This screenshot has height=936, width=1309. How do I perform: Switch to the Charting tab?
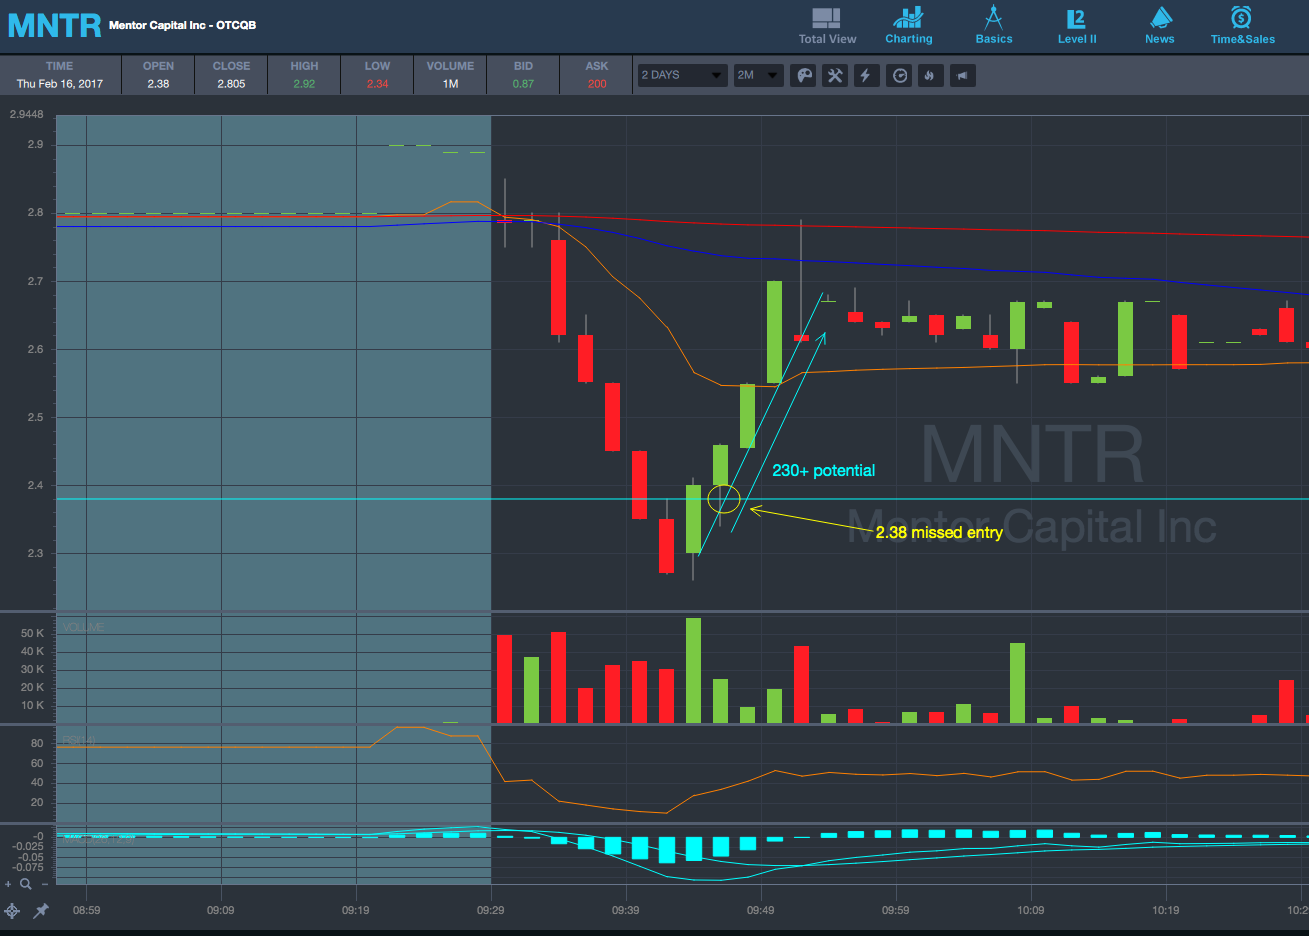coord(909,26)
